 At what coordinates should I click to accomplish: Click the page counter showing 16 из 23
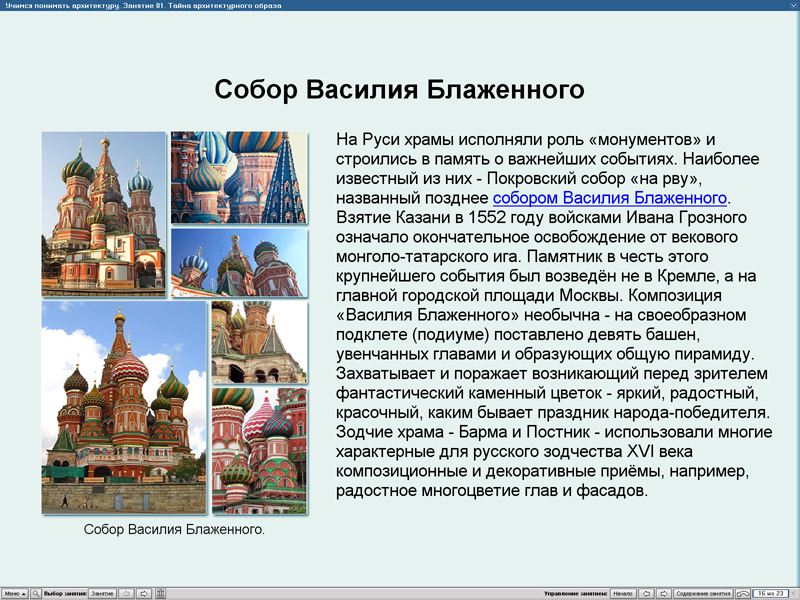coord(772,593)
